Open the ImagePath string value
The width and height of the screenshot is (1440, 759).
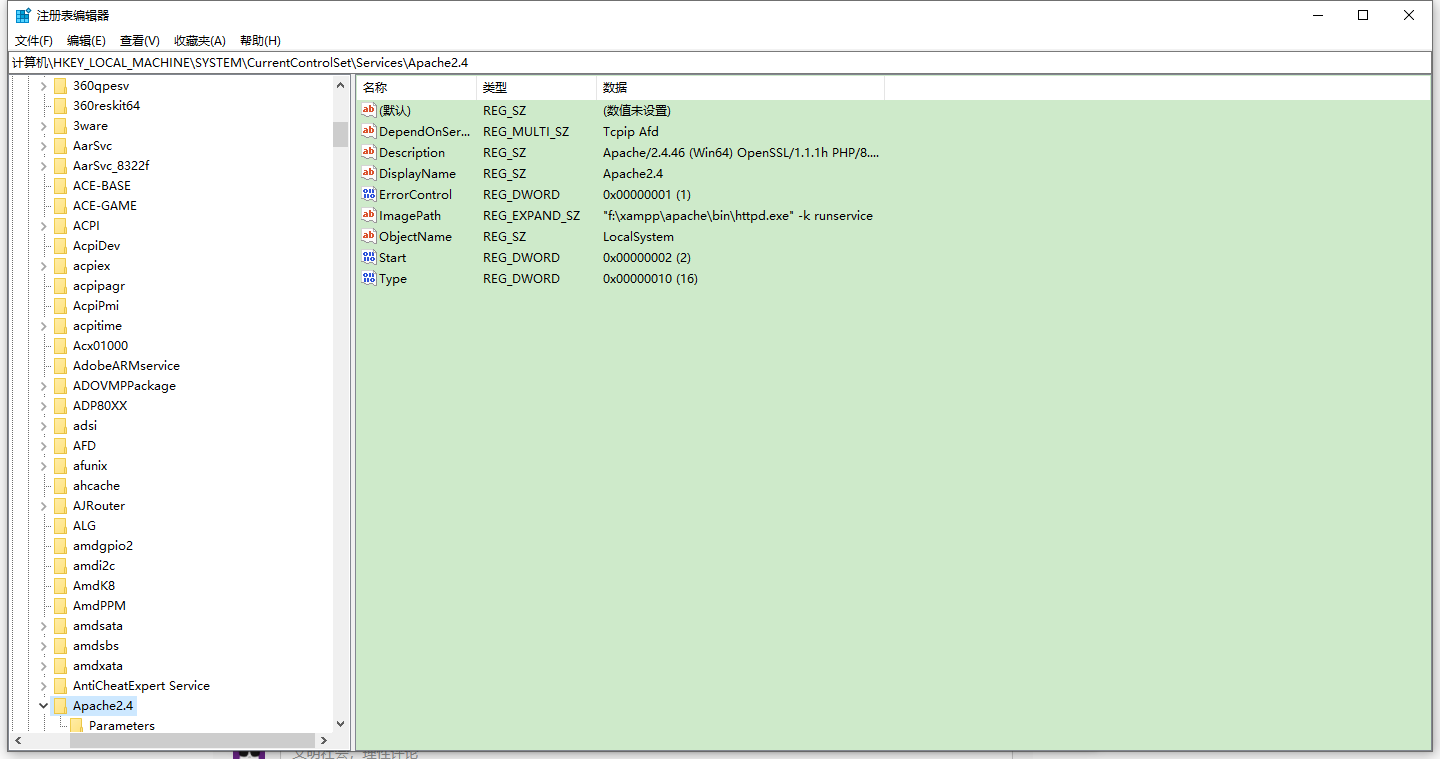(412, 215)
